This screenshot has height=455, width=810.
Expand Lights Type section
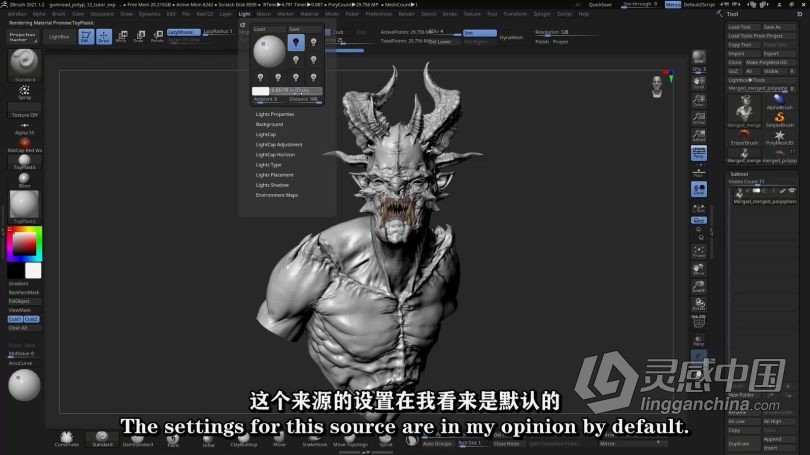[x=269, y=165]
